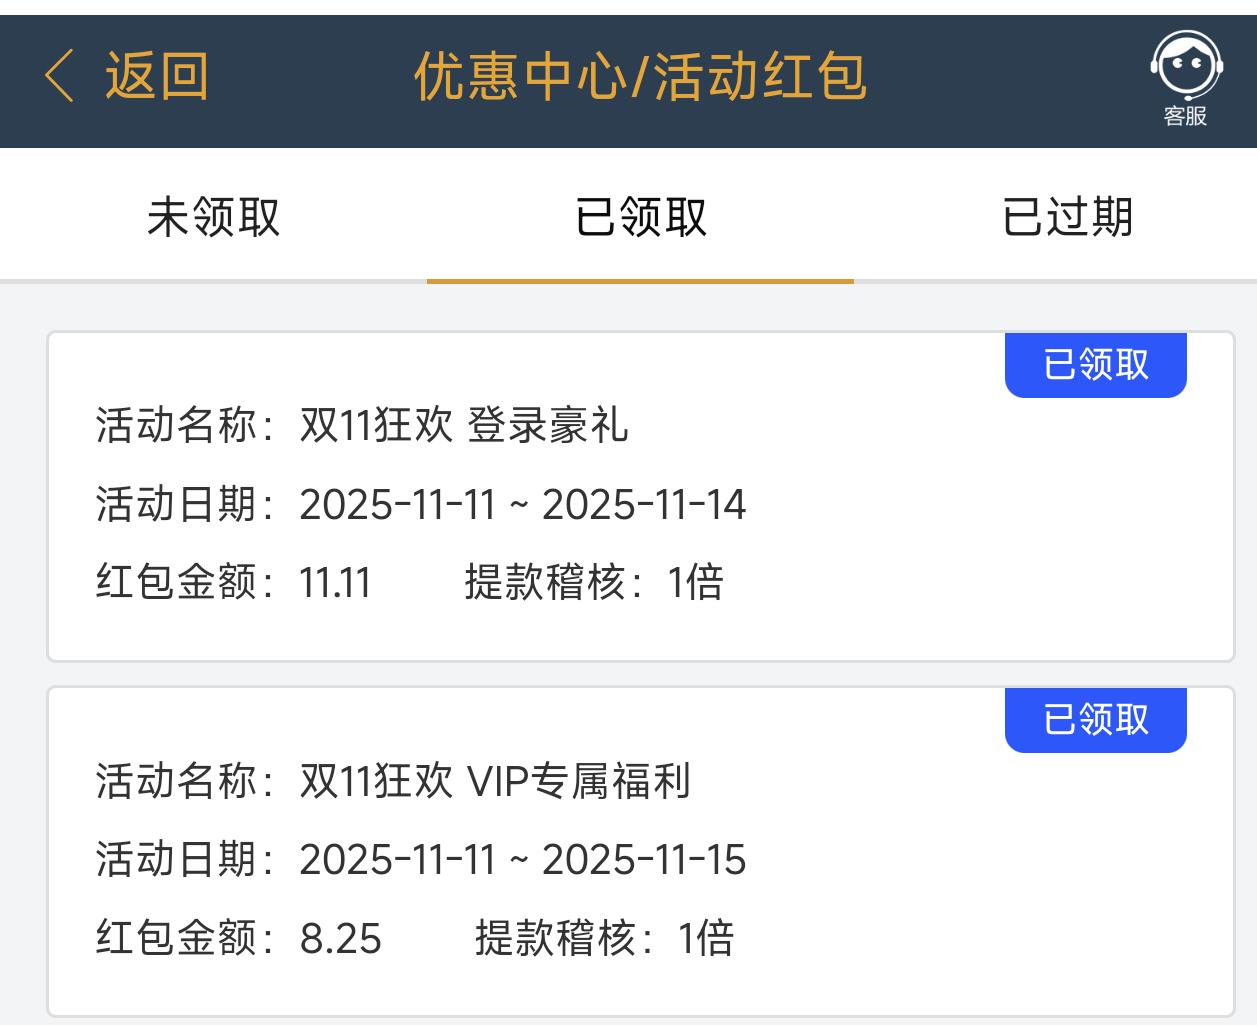Click the 优惠中心/活动红包 page title
This screenshot has width=1257, height=1025.
tap(640, 77)
